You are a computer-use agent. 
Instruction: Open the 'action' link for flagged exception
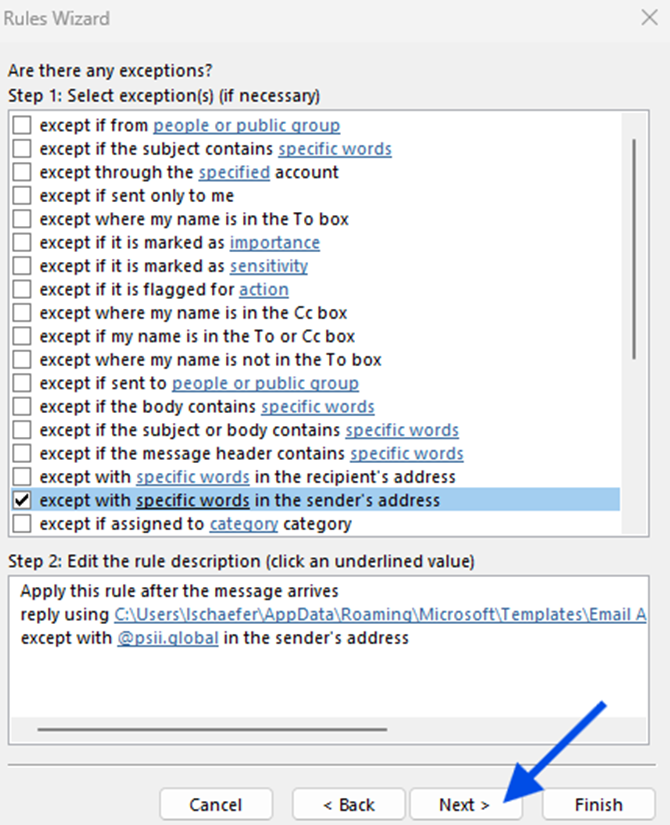263,290
